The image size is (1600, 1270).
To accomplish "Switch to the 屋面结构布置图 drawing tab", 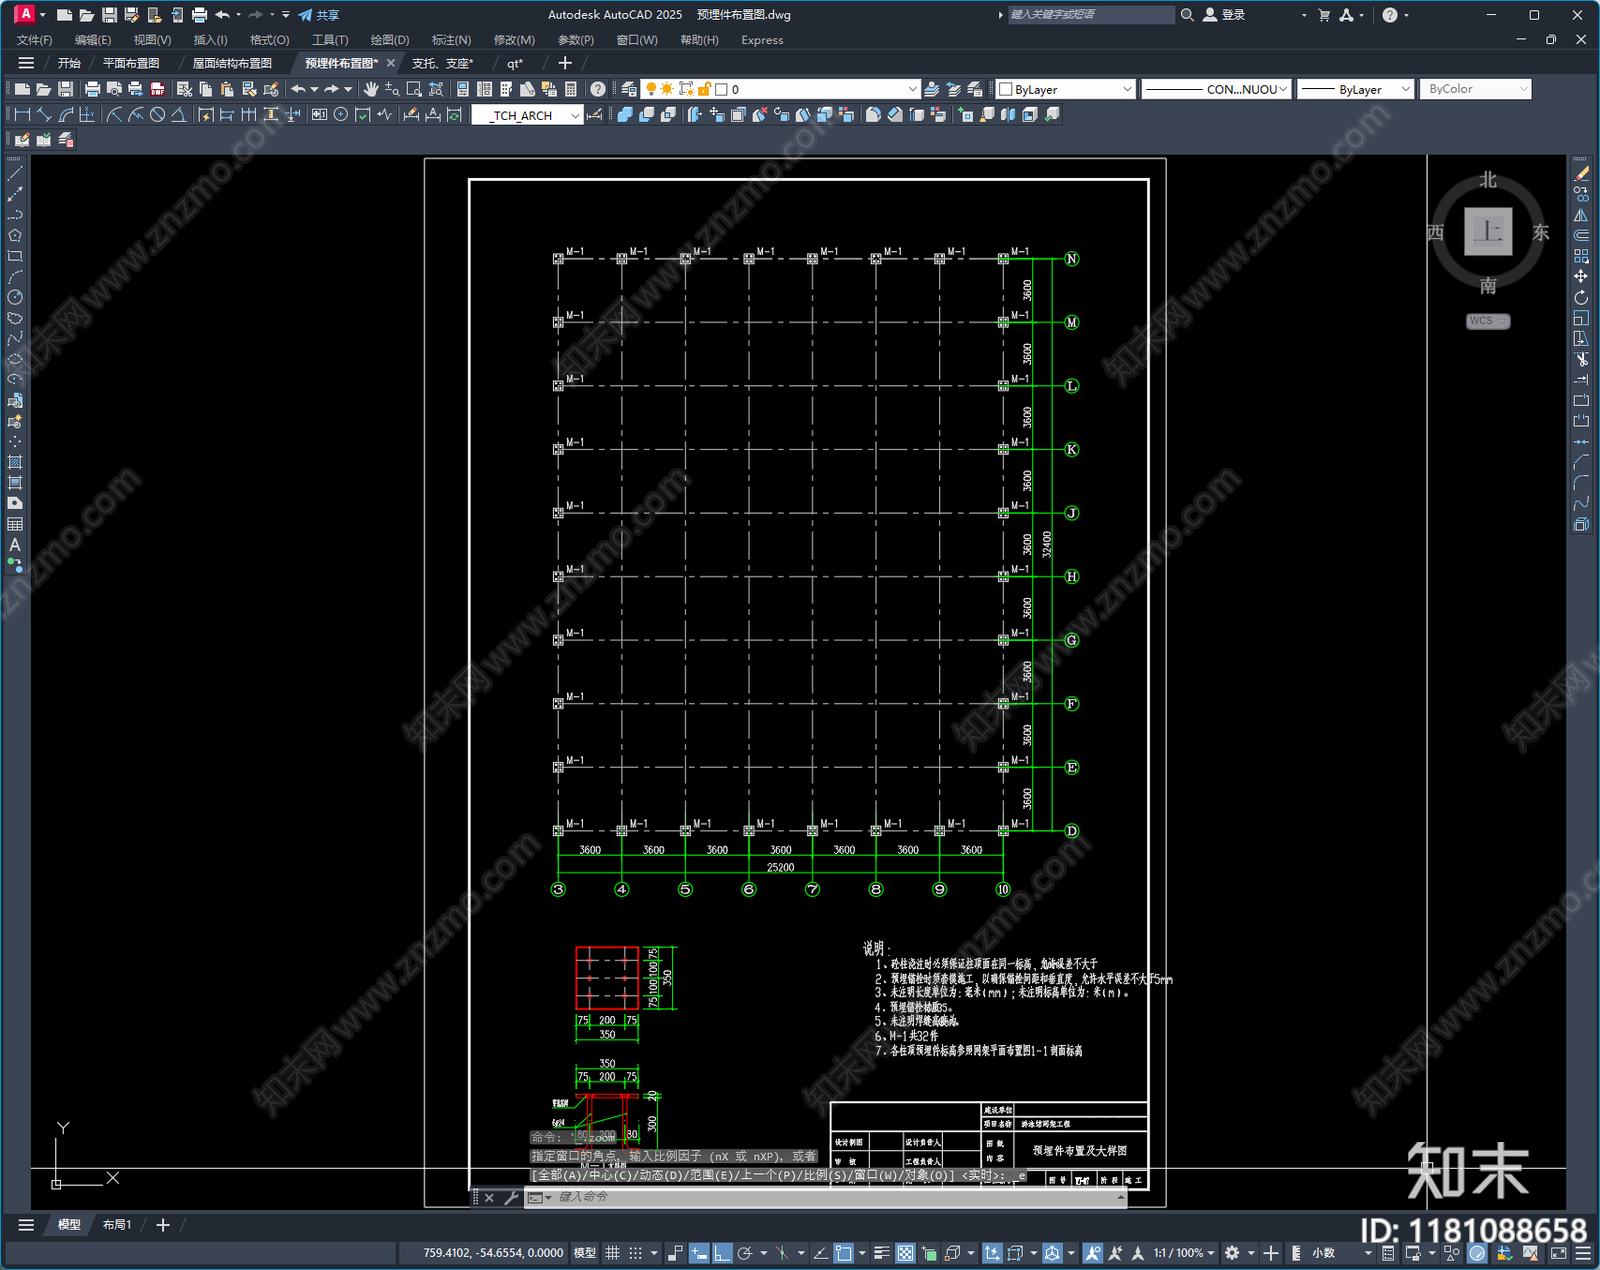I will pos(231,63).
